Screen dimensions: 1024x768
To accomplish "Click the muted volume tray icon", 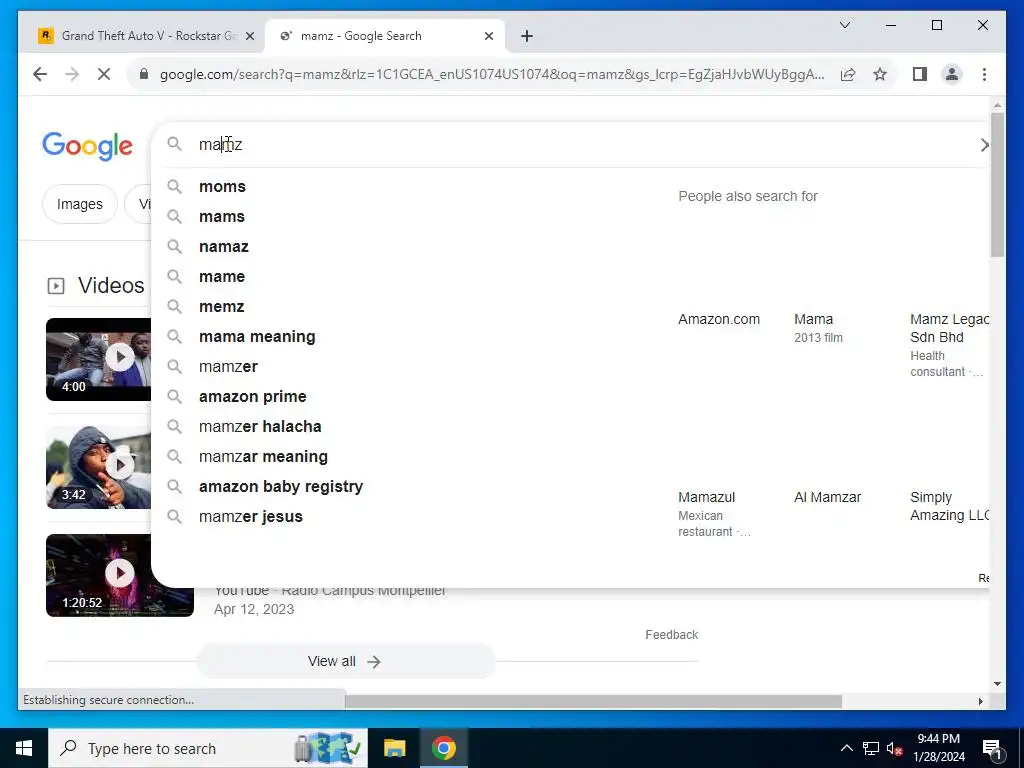I will coord(893,748).
